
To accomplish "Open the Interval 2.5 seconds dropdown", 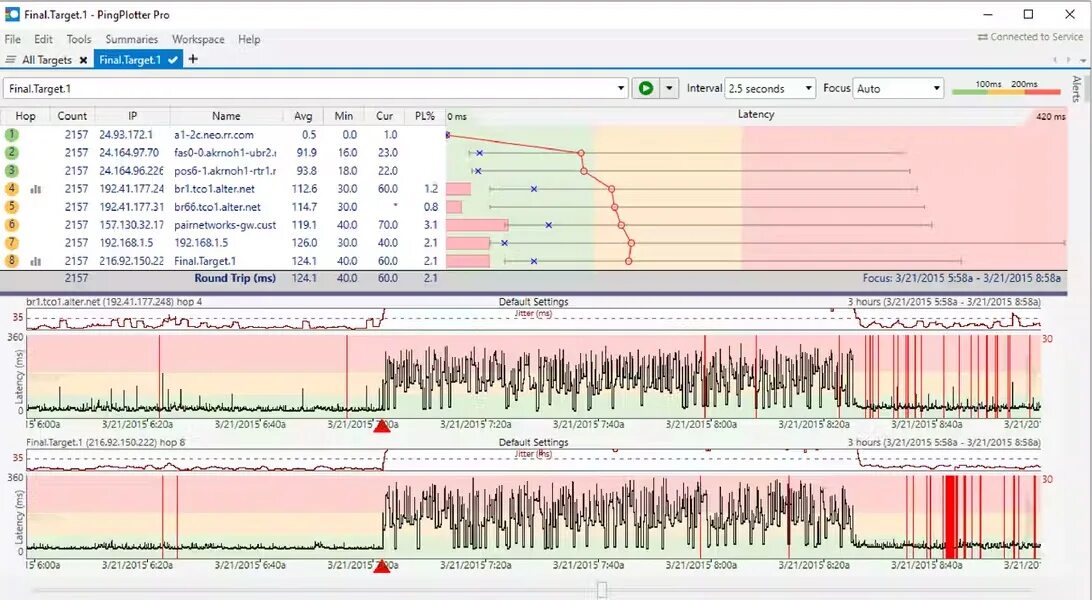I will click(770, 88).
